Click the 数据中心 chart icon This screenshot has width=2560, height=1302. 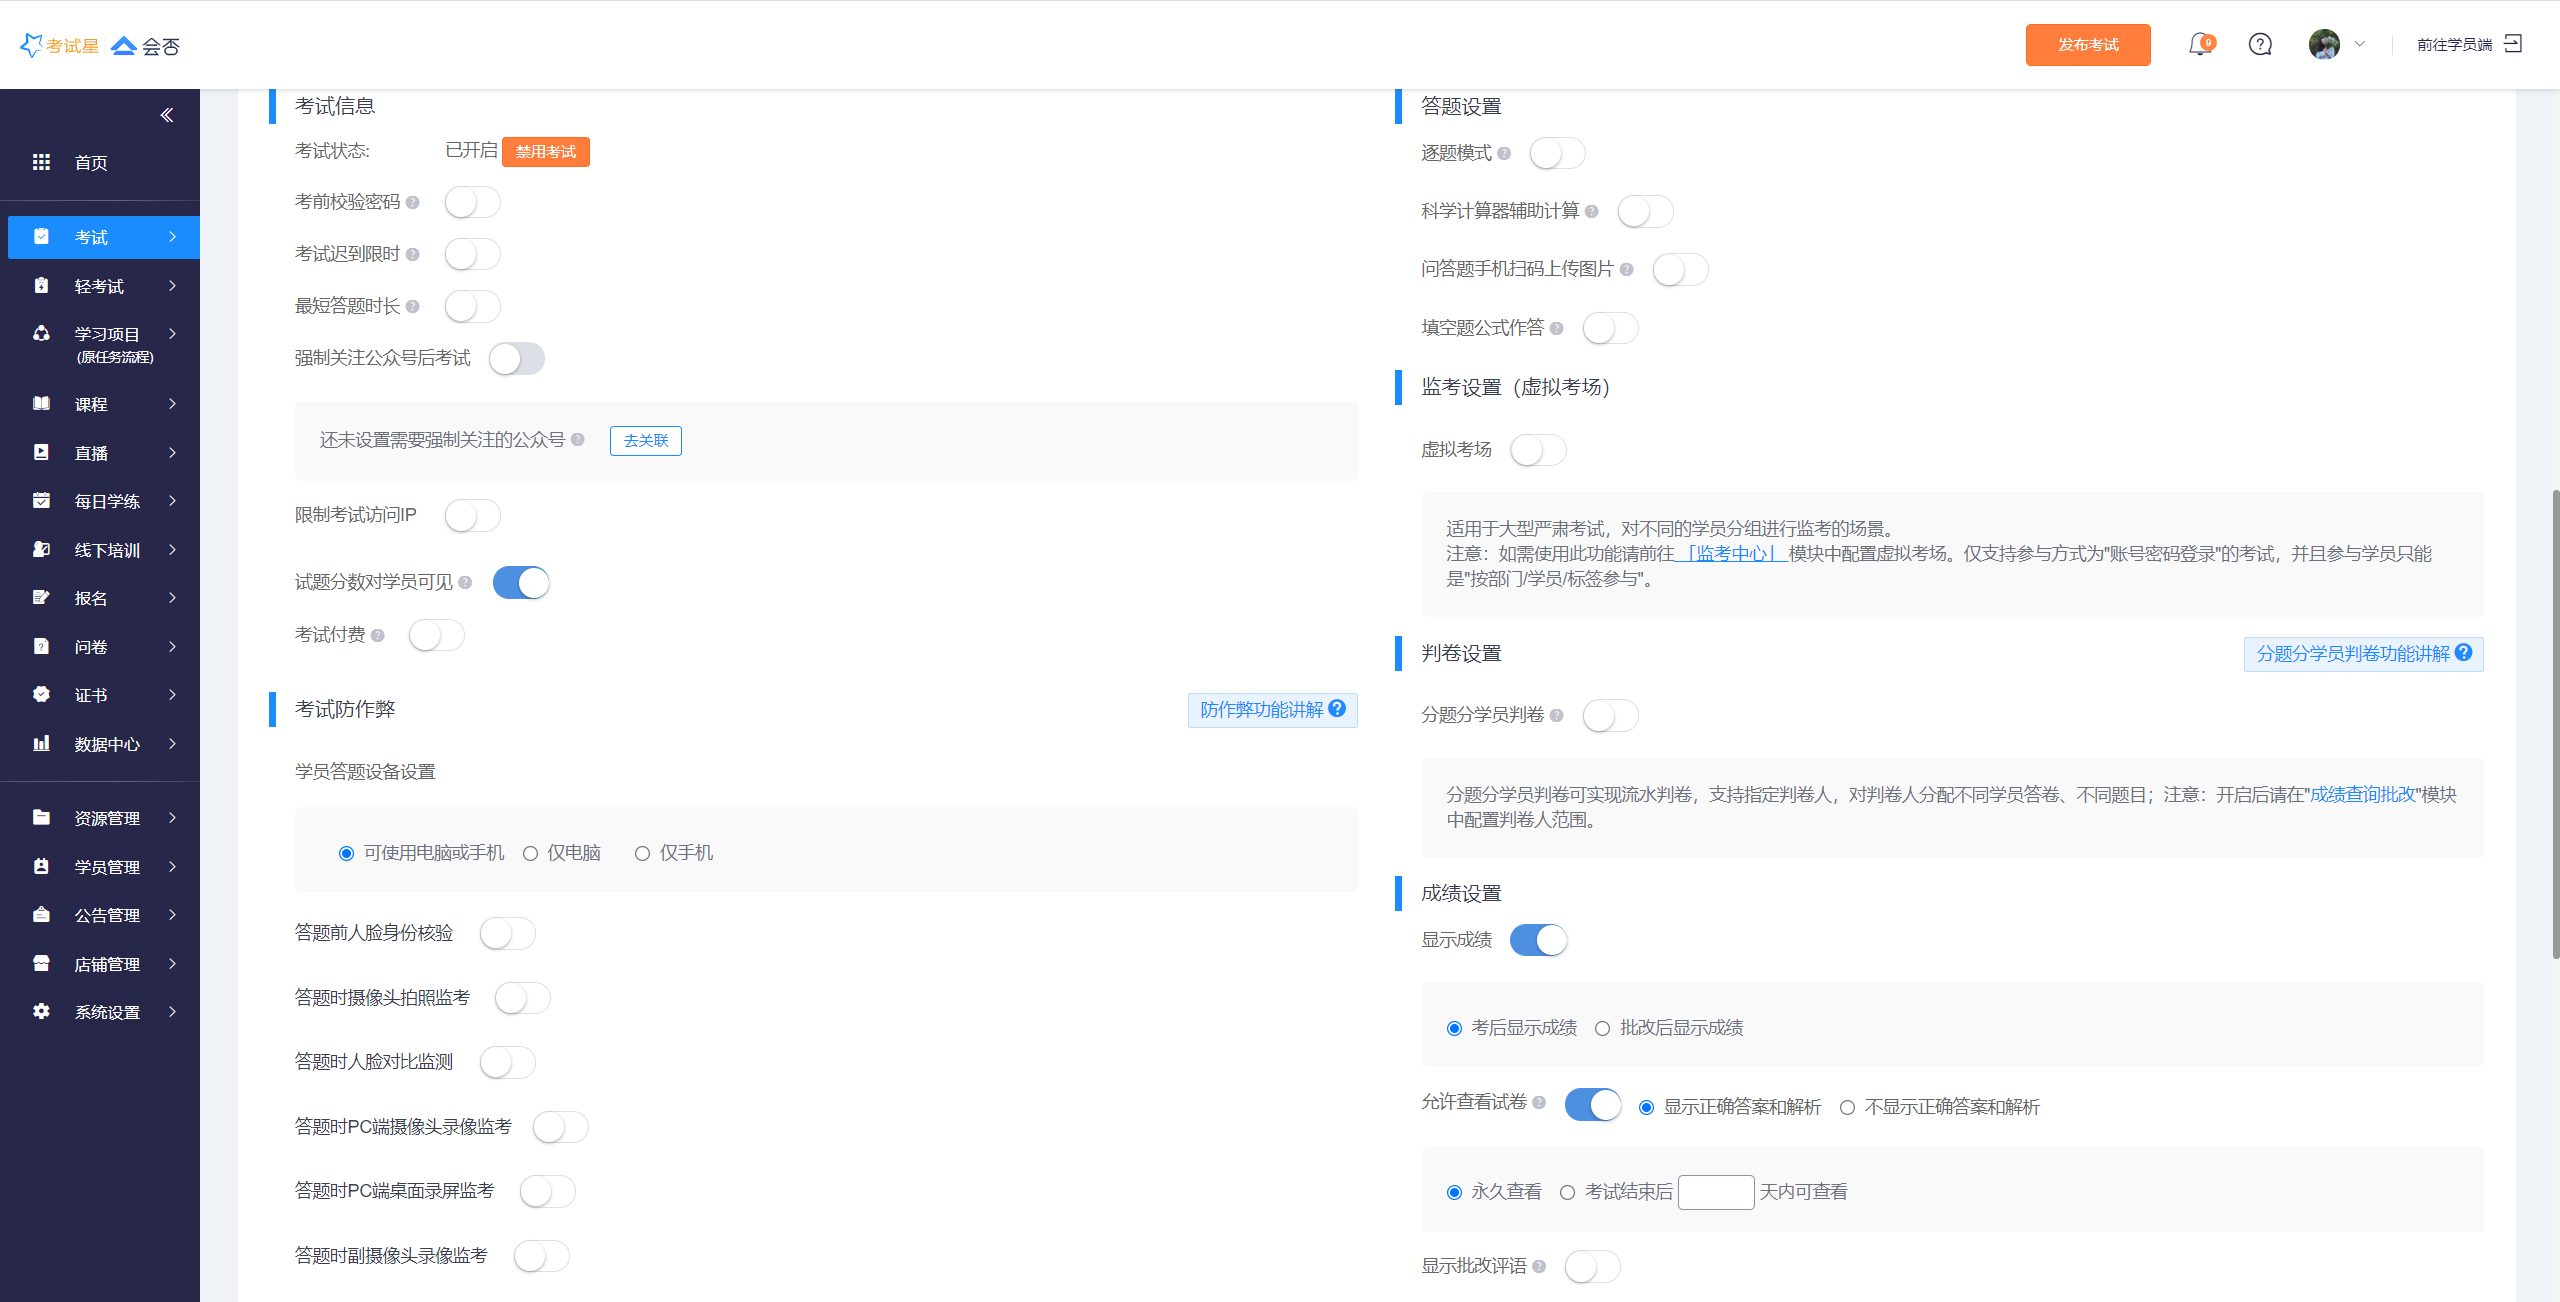pyautogui.click(x=41, y=743)
